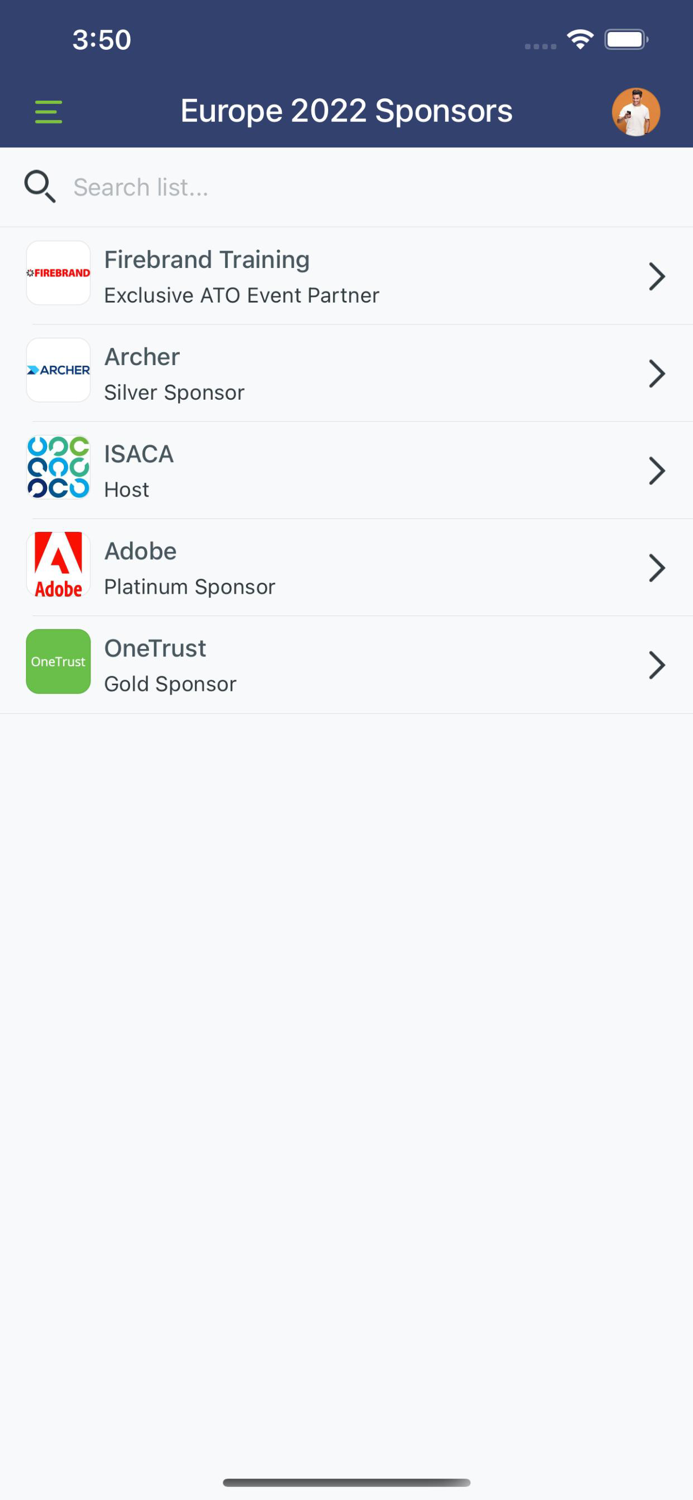Expand the Firebrand Training entry chevron

point(657,276)
